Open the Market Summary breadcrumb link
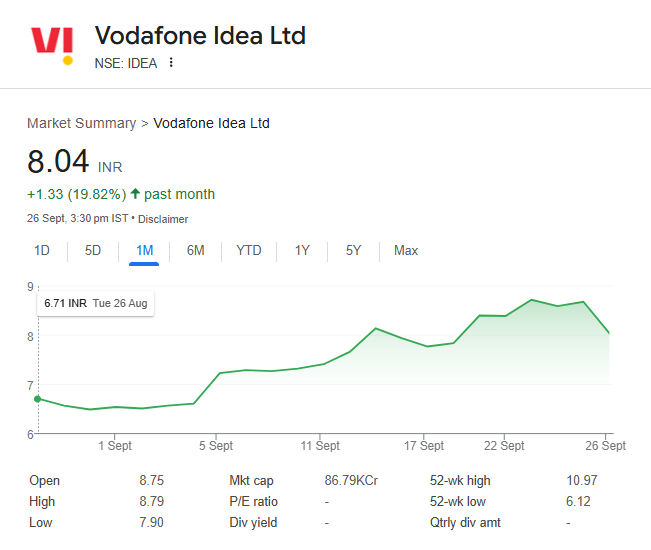 [81, 123]
